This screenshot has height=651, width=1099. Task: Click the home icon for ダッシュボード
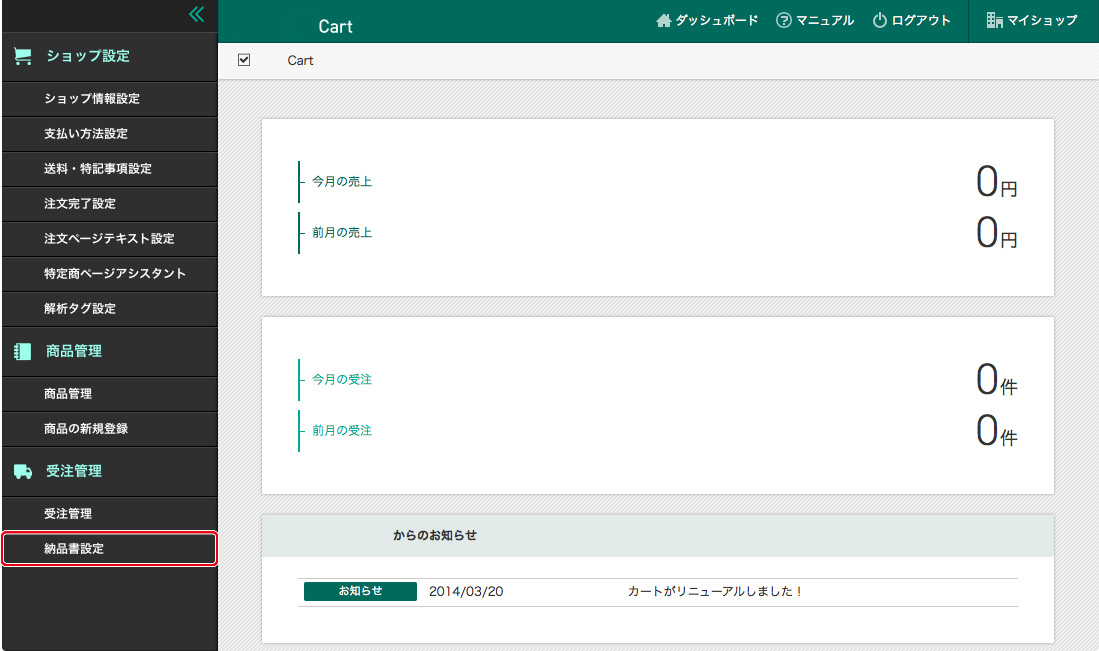[664, 20]
